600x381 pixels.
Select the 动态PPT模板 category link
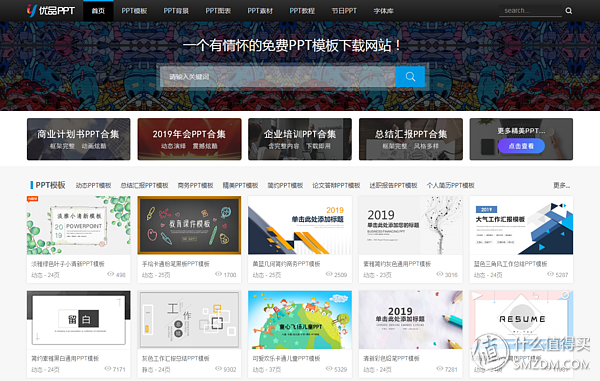pos(93,186)
